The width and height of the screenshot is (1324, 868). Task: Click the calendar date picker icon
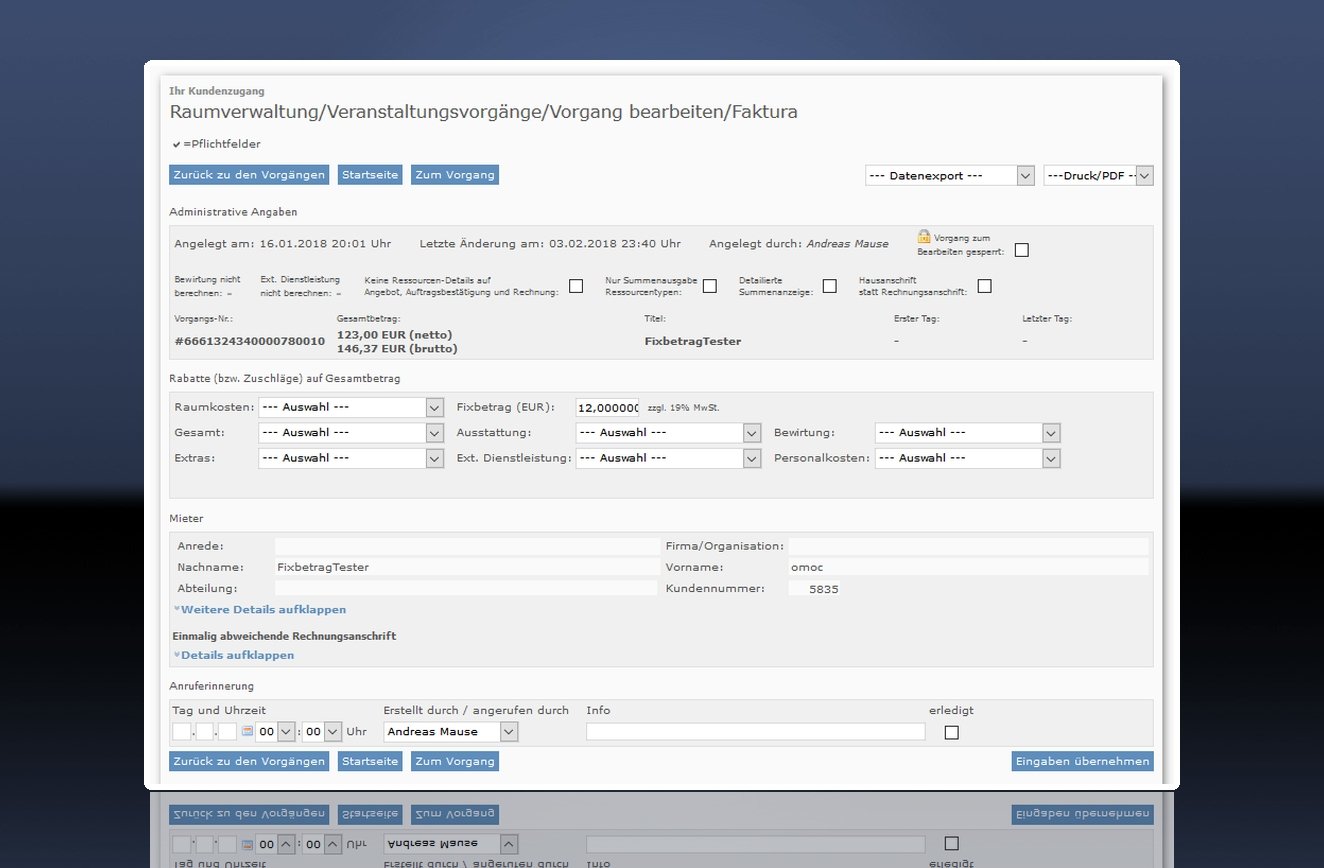pos(247,732)
